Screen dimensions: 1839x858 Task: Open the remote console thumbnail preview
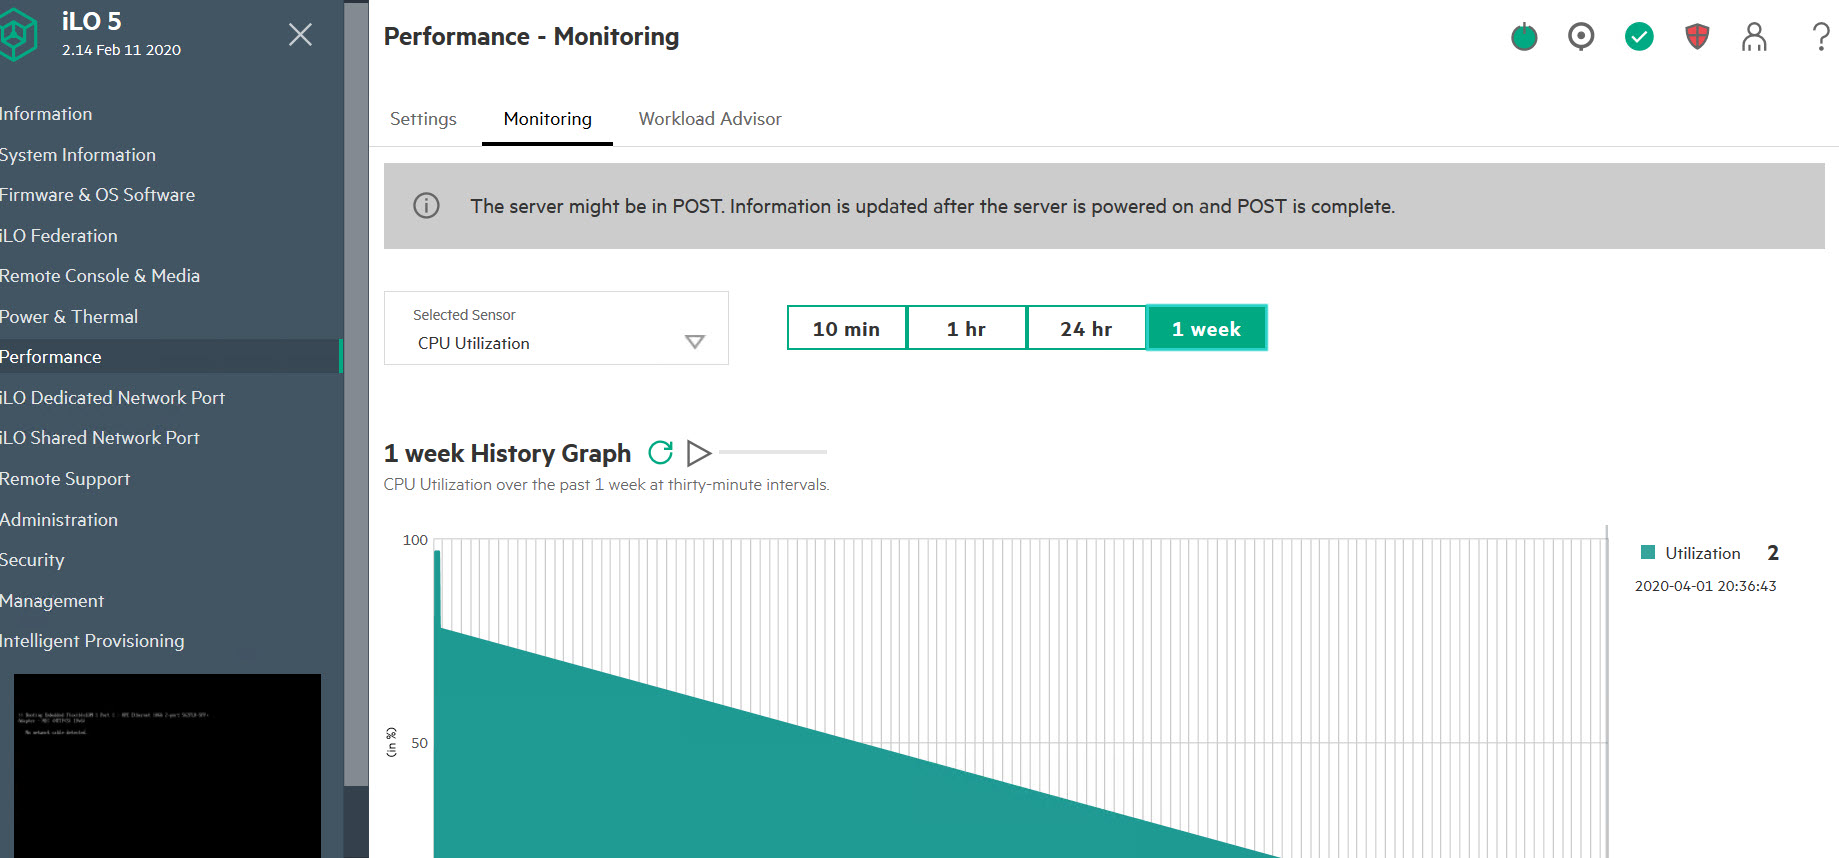(x=167, y=764)
